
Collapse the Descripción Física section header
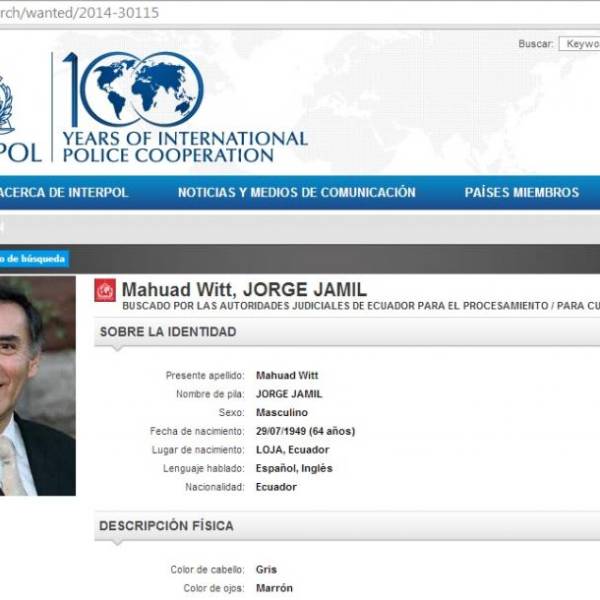point(166,526)
